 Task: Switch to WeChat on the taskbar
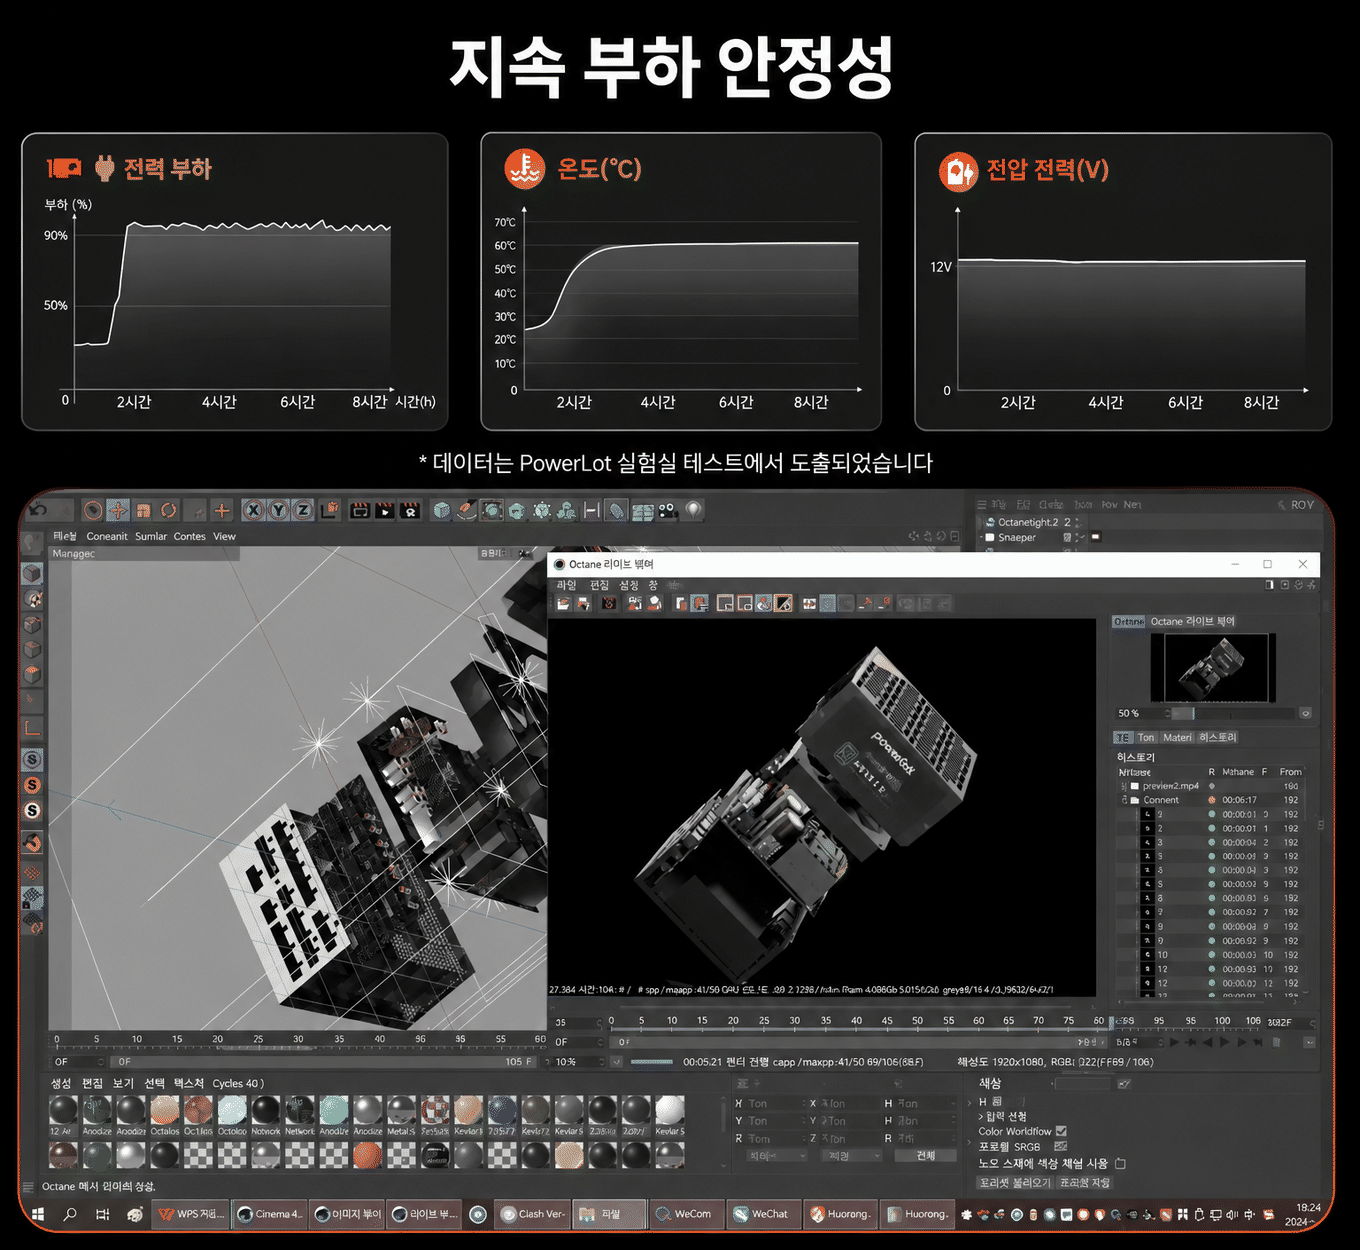(x=762, y=1214)
